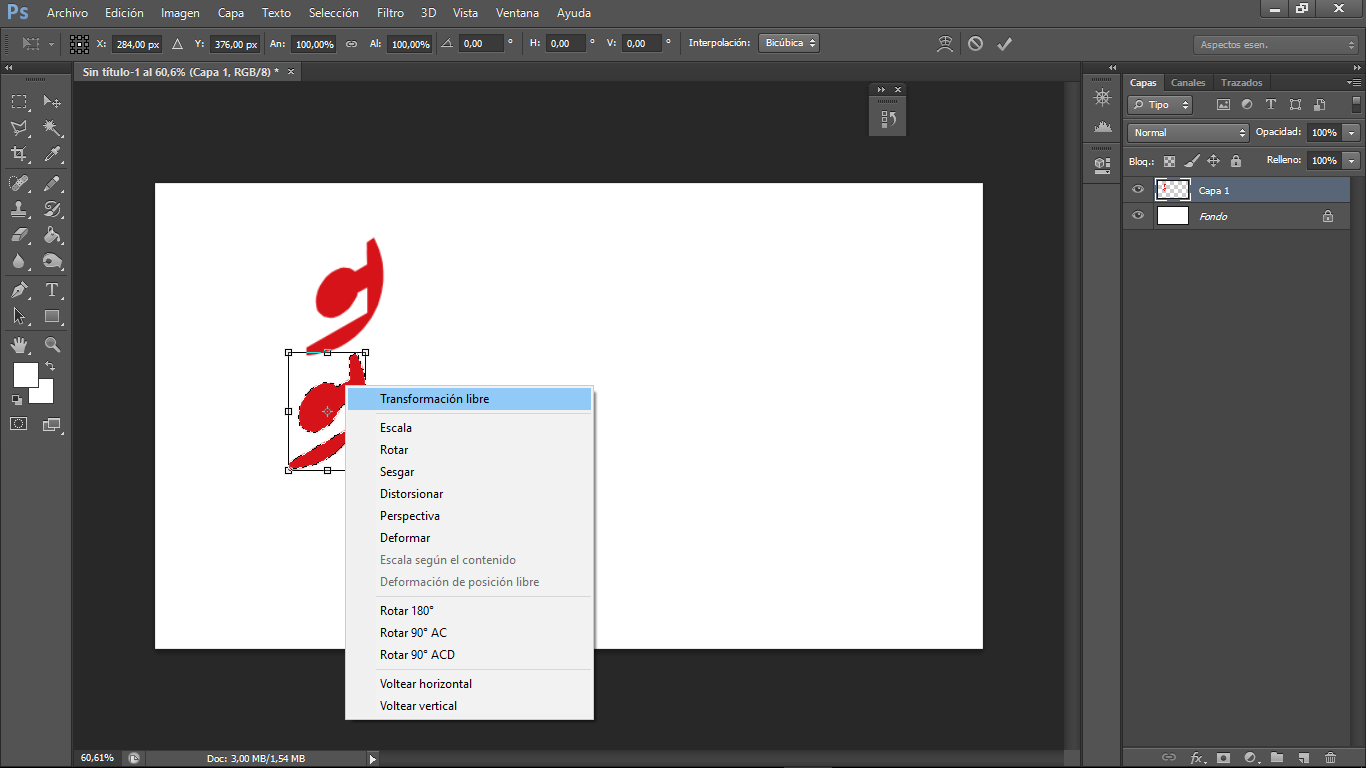The height and width of the screenshot is (768, 1366).
Task: Open the Layers panel options menu
Action: click(1354, 83)
